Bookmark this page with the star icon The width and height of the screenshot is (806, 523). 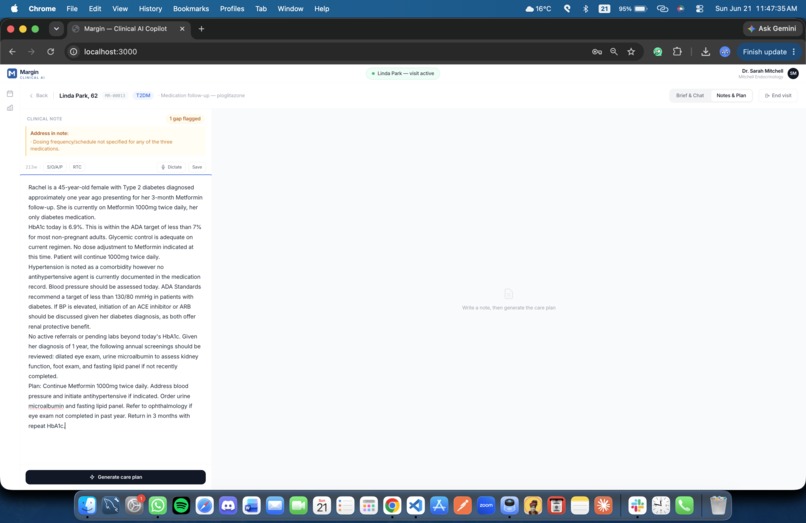coord(631,52)
